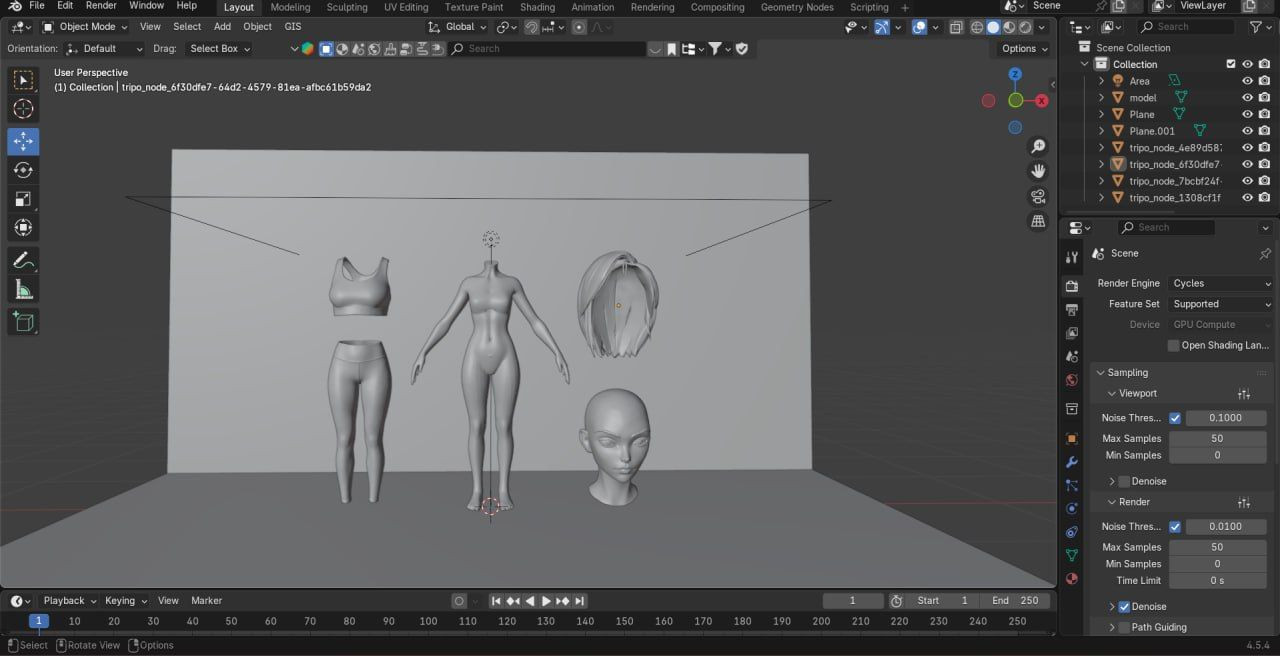Hide the Plane object in outliner
This screenshot has width=1280, height=656.
(x=1247, y=114)
